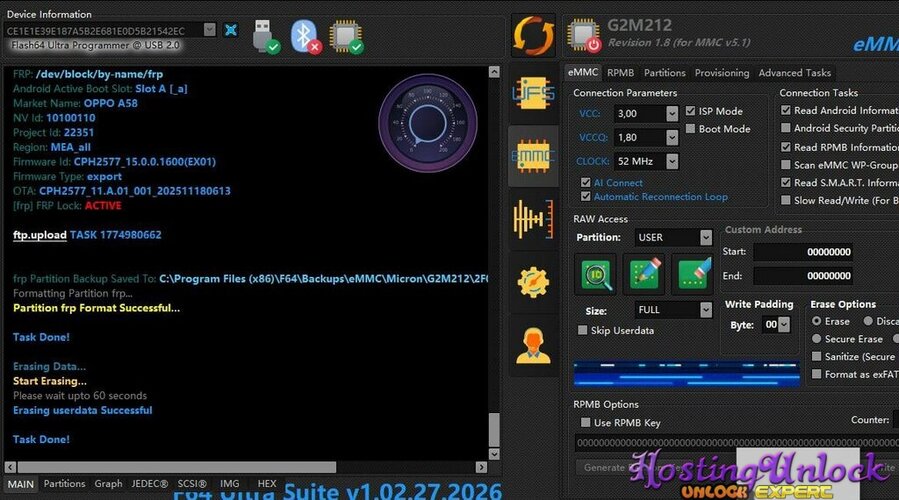
Task: Open the JEDEC tab at bottom
Action: [149, 484]
